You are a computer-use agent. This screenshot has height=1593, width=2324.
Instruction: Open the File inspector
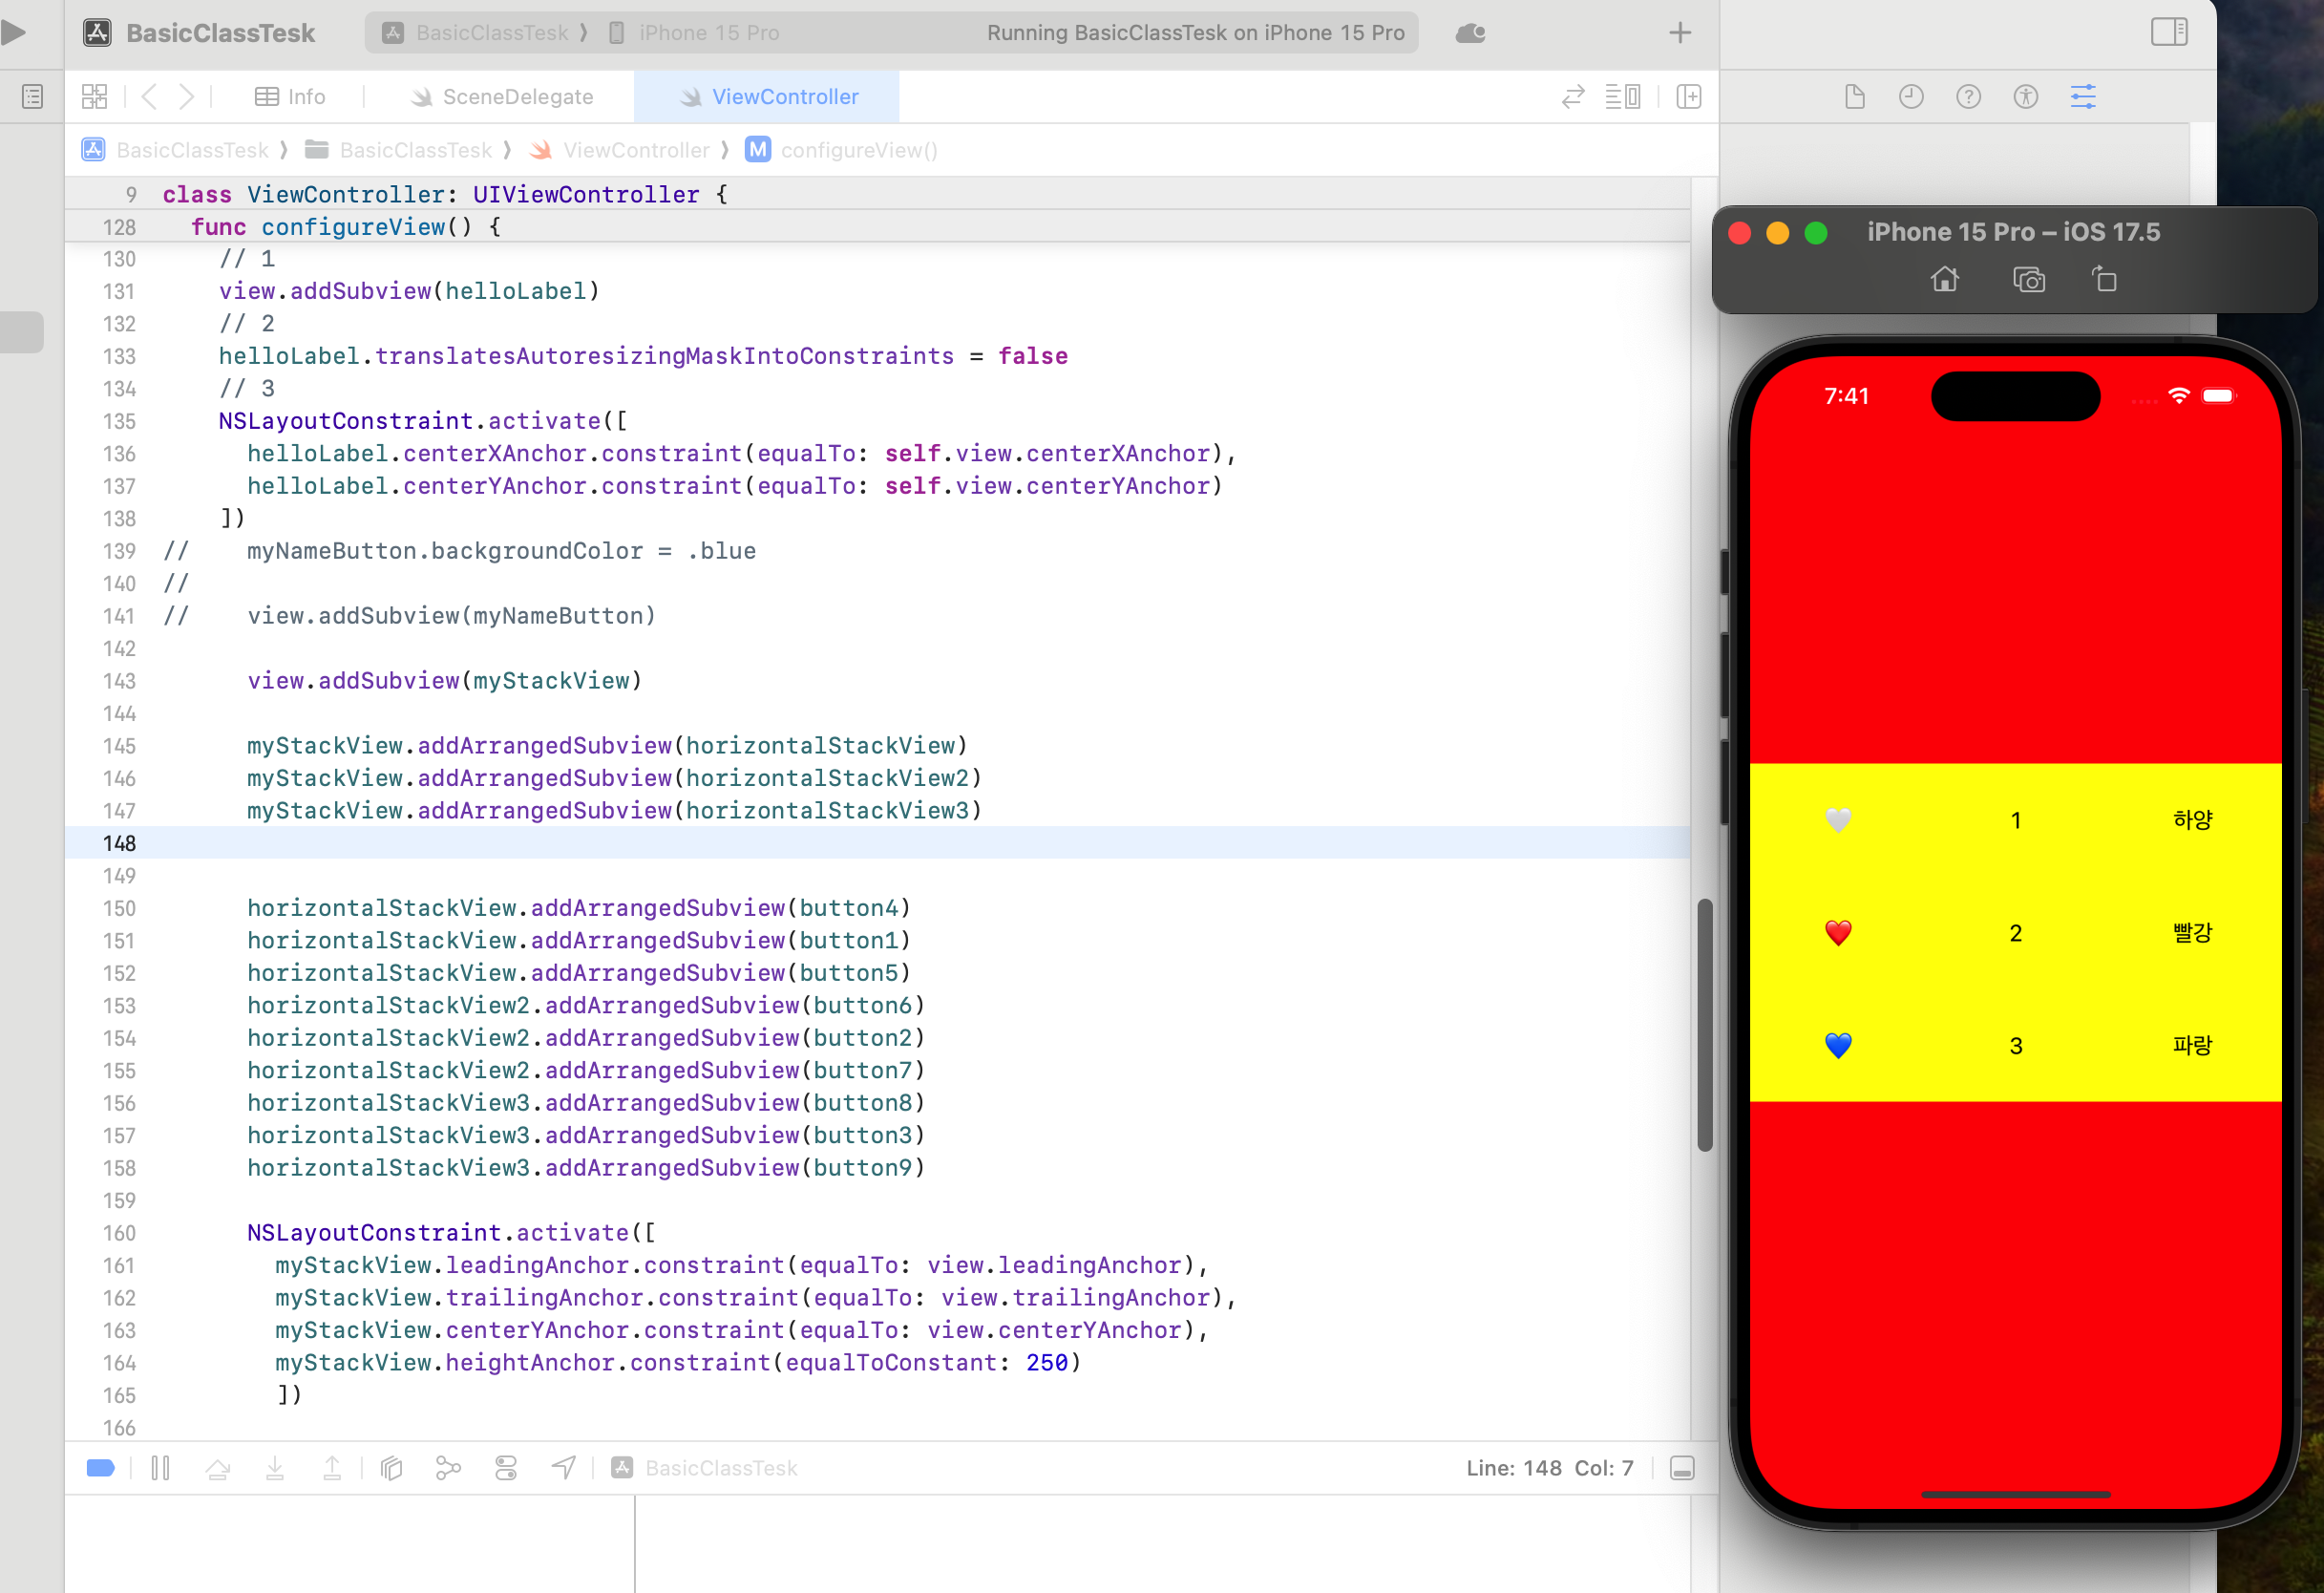click(1855, 97)
